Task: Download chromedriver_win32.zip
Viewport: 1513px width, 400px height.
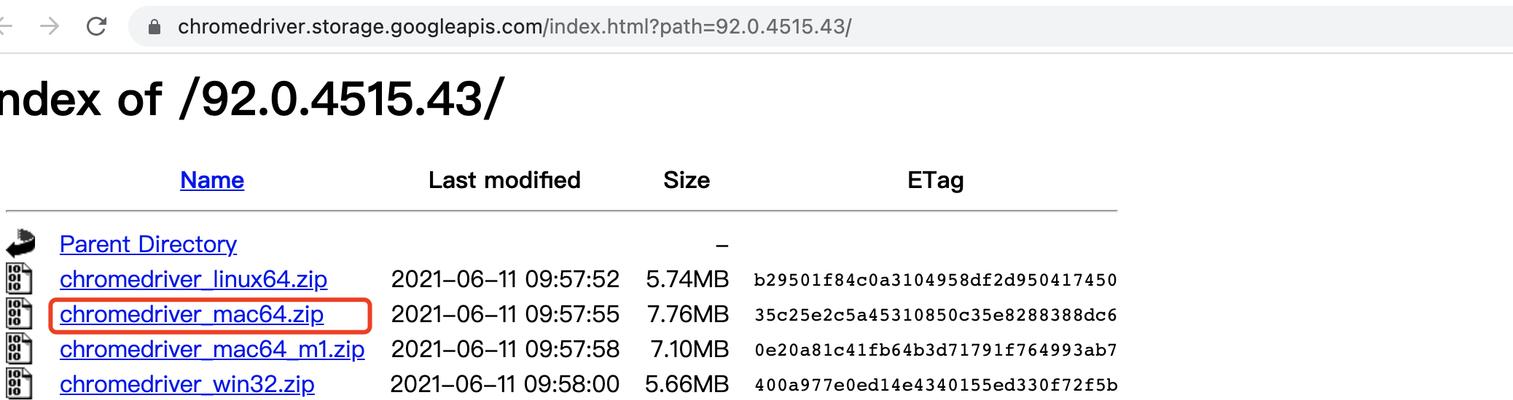Action: [187, 384]
